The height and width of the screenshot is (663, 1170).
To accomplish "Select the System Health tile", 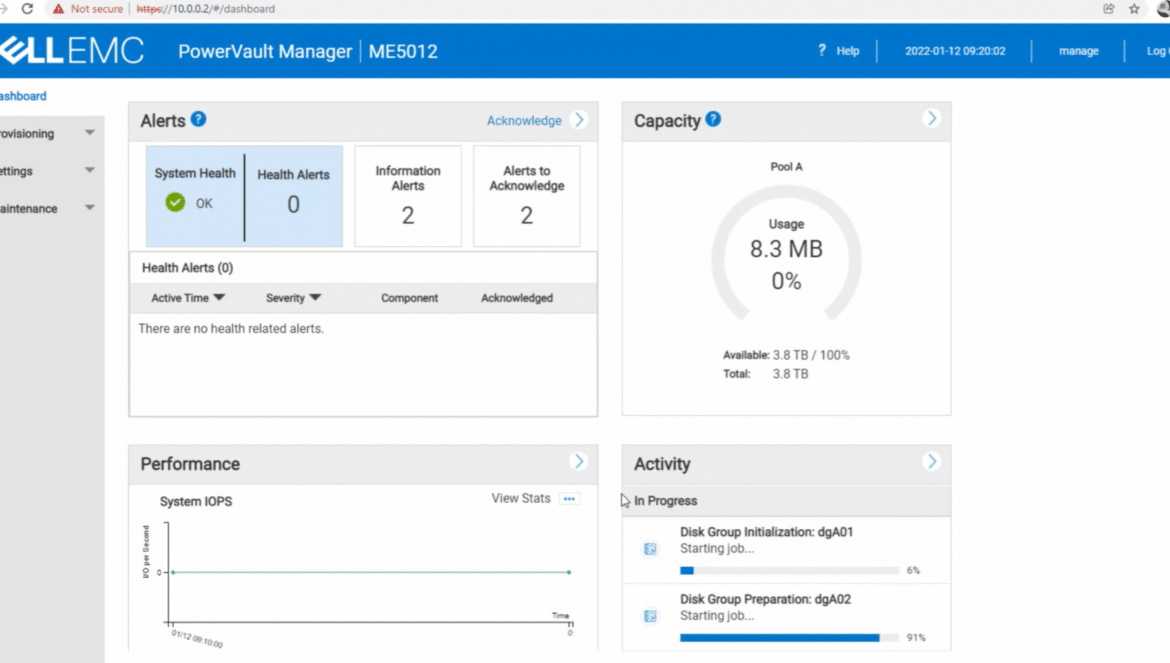I will click(195, 195).
